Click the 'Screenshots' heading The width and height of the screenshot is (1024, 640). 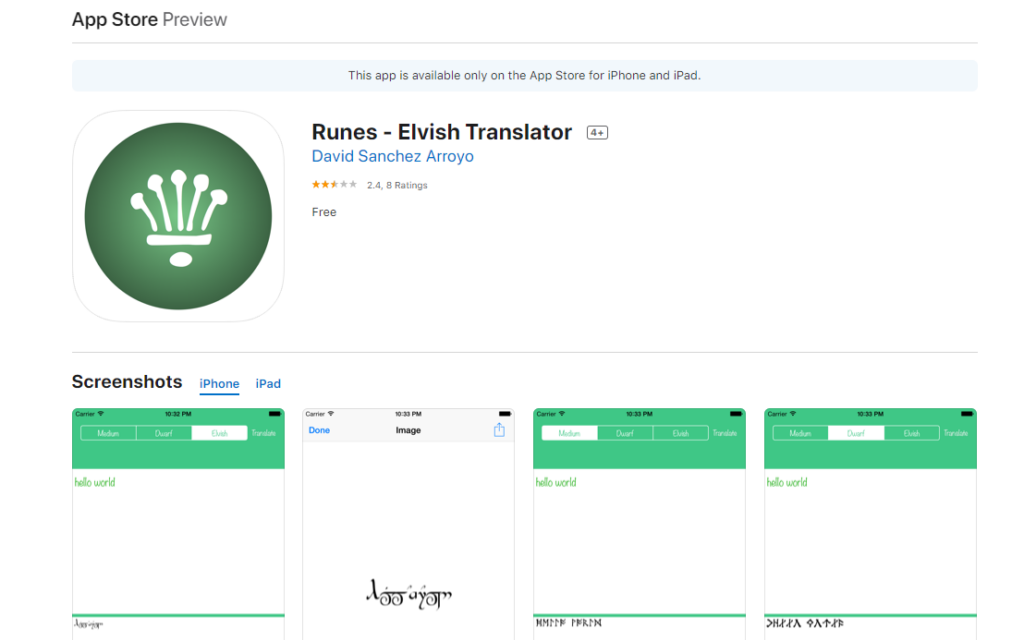[127, 382]
